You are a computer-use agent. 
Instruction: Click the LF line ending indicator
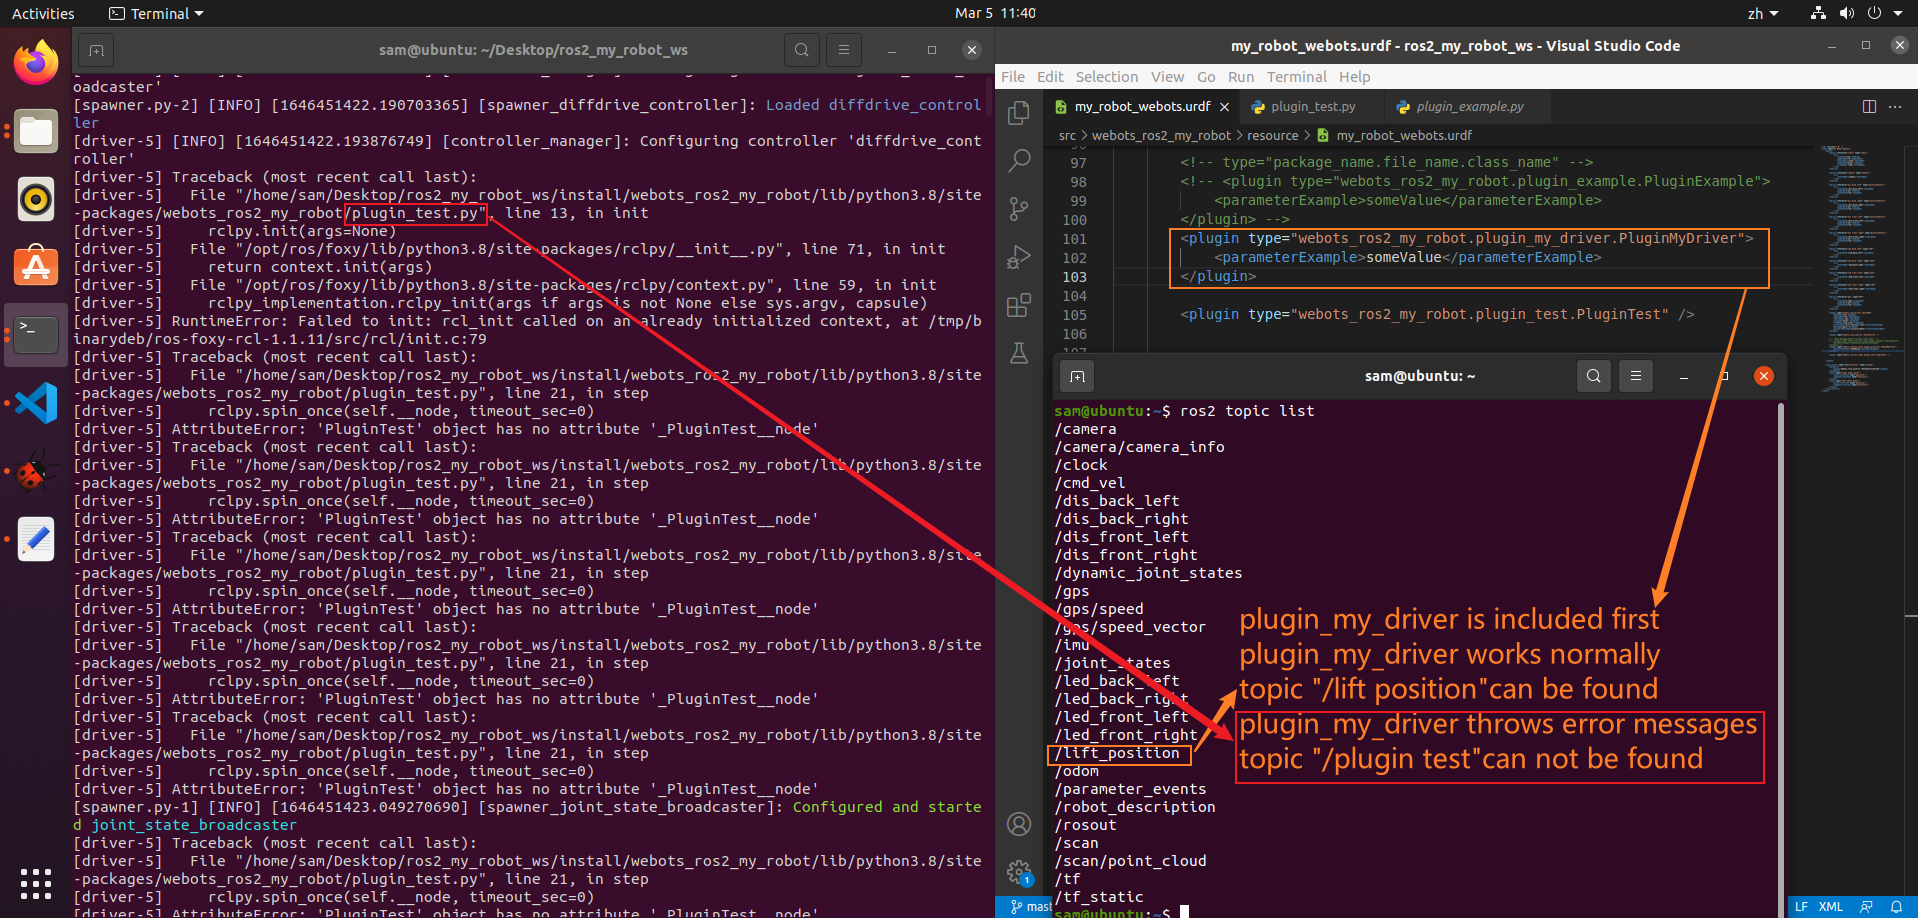click(x=1802, y=906)
